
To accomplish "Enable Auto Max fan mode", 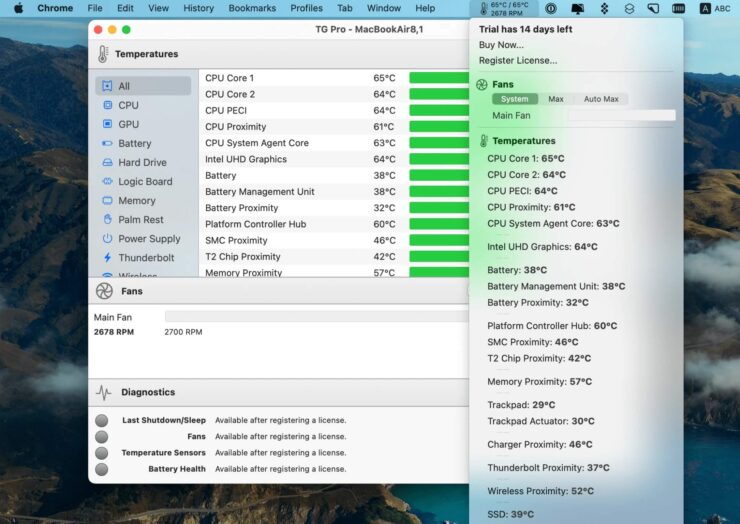I will pyautogui.click(x=601, y=99).
